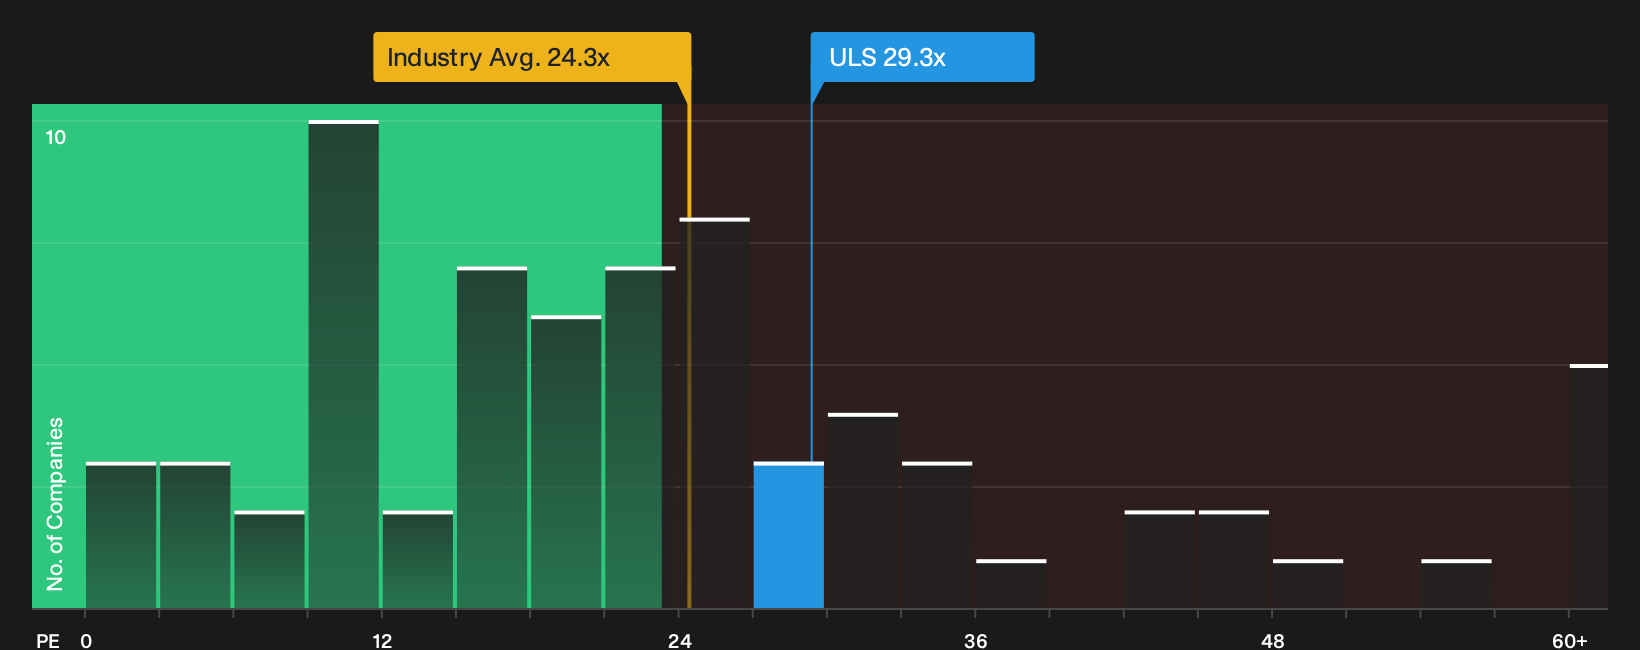Click the x-axis label 36
Image resolution: width=1640 pixels, height=650 pixels.
tap(976, 640)
